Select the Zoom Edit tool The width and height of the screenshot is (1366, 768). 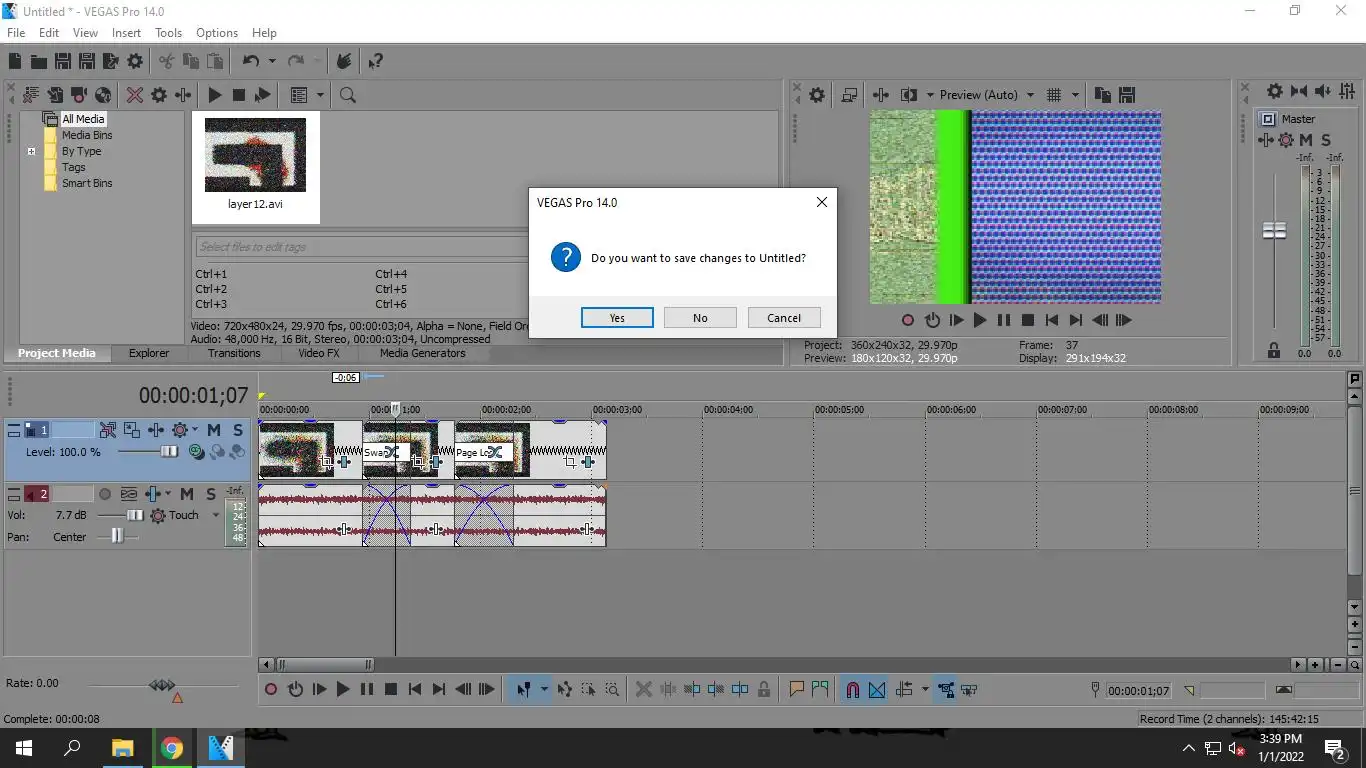point(612,689)
